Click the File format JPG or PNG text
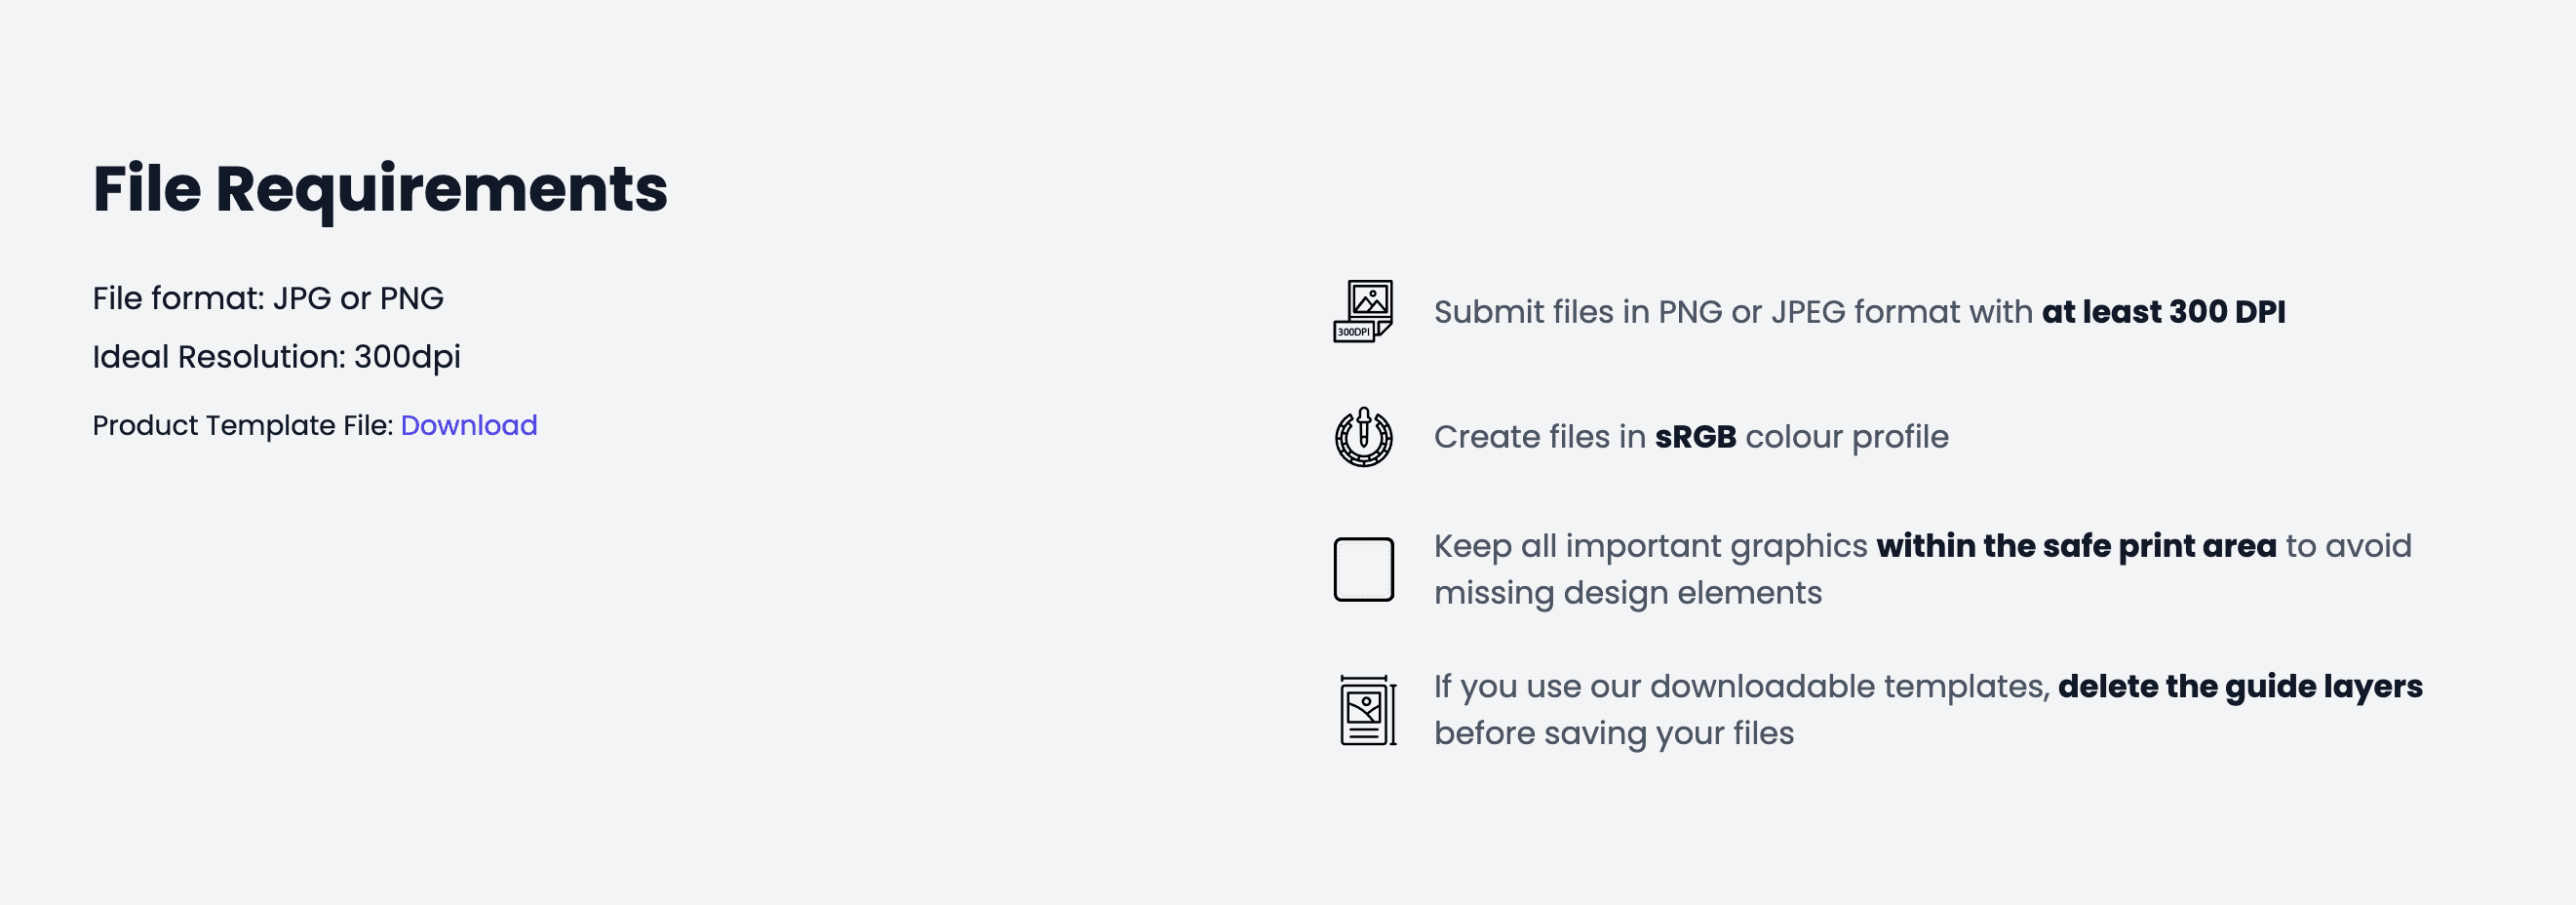 (268, 297)
